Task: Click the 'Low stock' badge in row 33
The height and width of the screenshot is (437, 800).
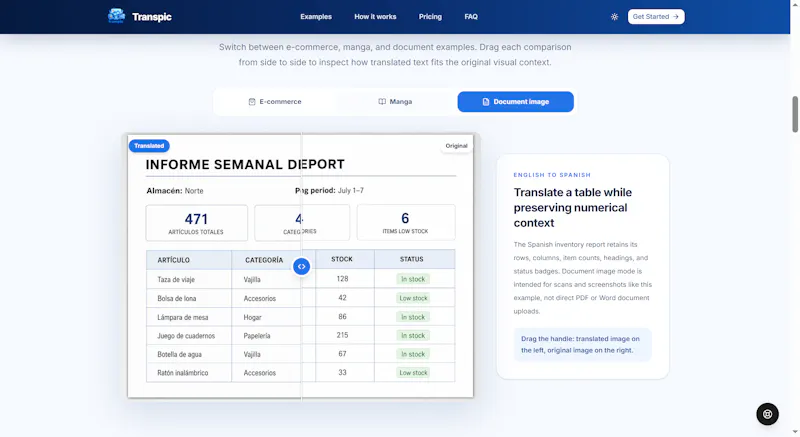Action: 413,373
